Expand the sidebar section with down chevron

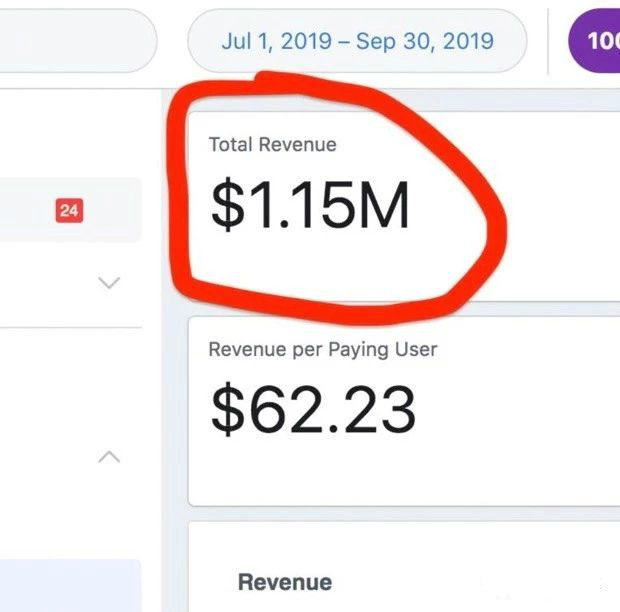pyautogui.click(x=110, y=283)
